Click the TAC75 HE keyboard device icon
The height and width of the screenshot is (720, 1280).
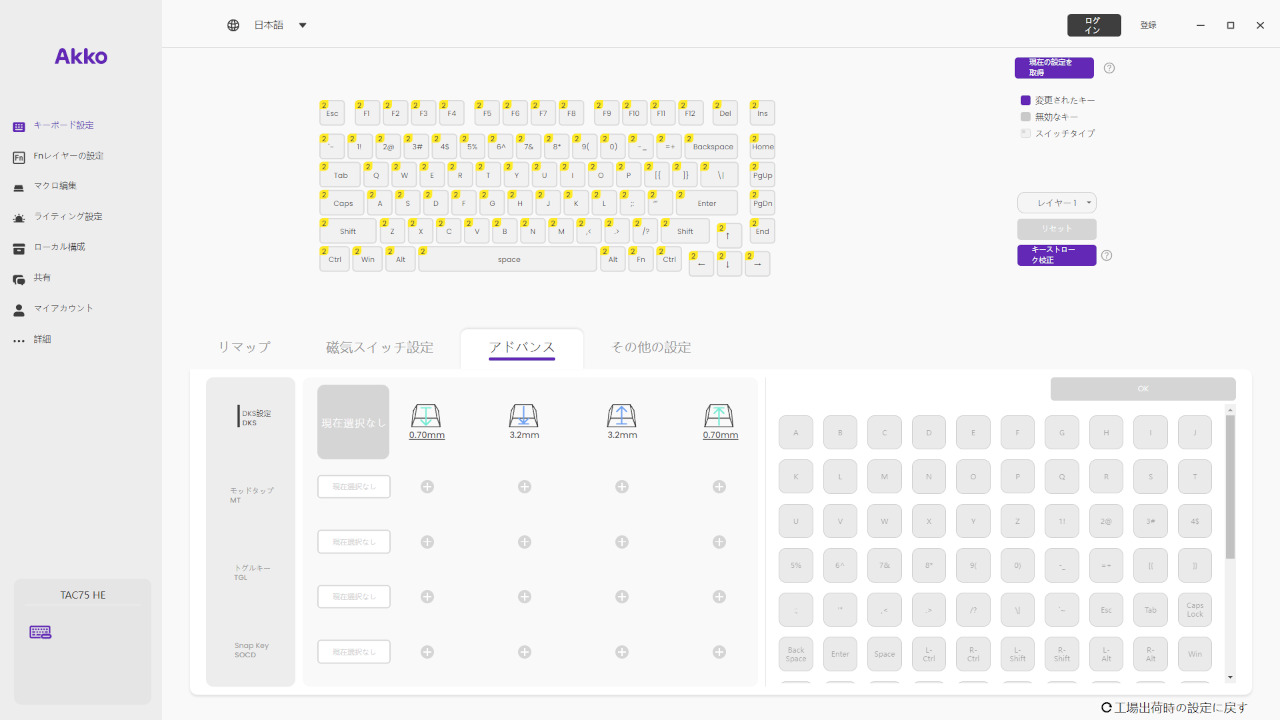pyautogui.click(x=40, y=632)
